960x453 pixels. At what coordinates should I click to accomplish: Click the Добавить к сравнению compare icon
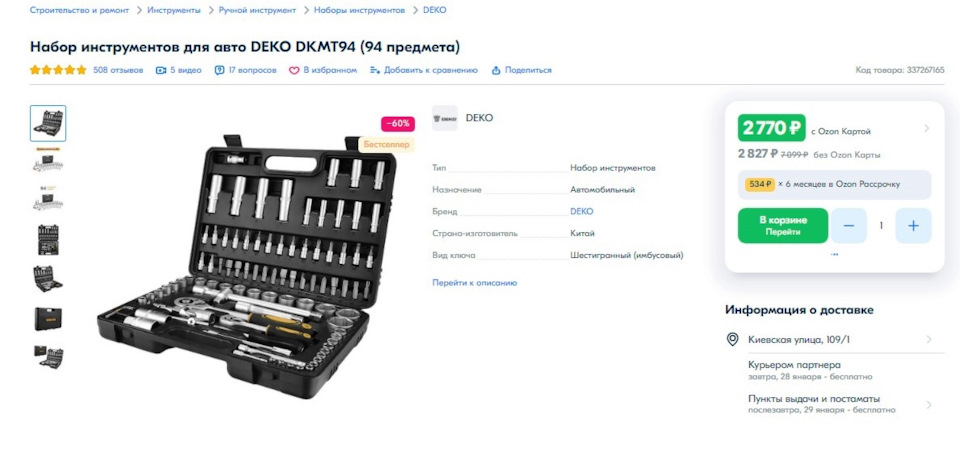[x=375, y=70]
